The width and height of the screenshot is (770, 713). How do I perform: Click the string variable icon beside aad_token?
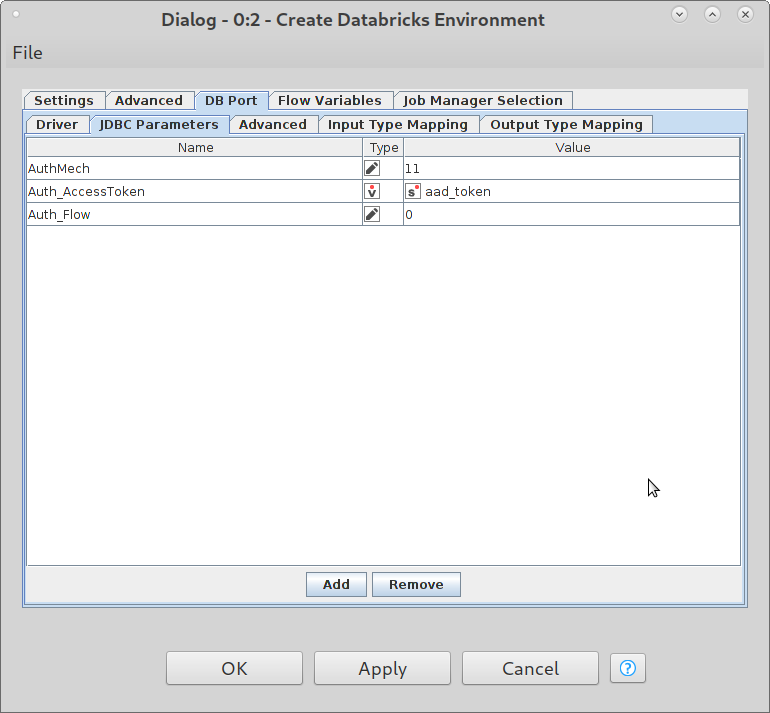[x=412, y=192]
